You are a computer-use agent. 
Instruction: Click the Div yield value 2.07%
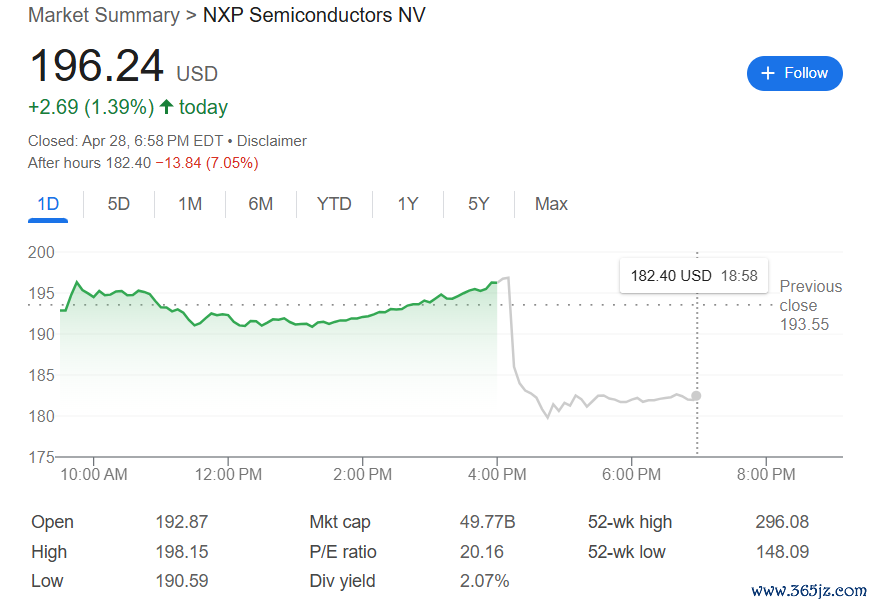(484, 581)
